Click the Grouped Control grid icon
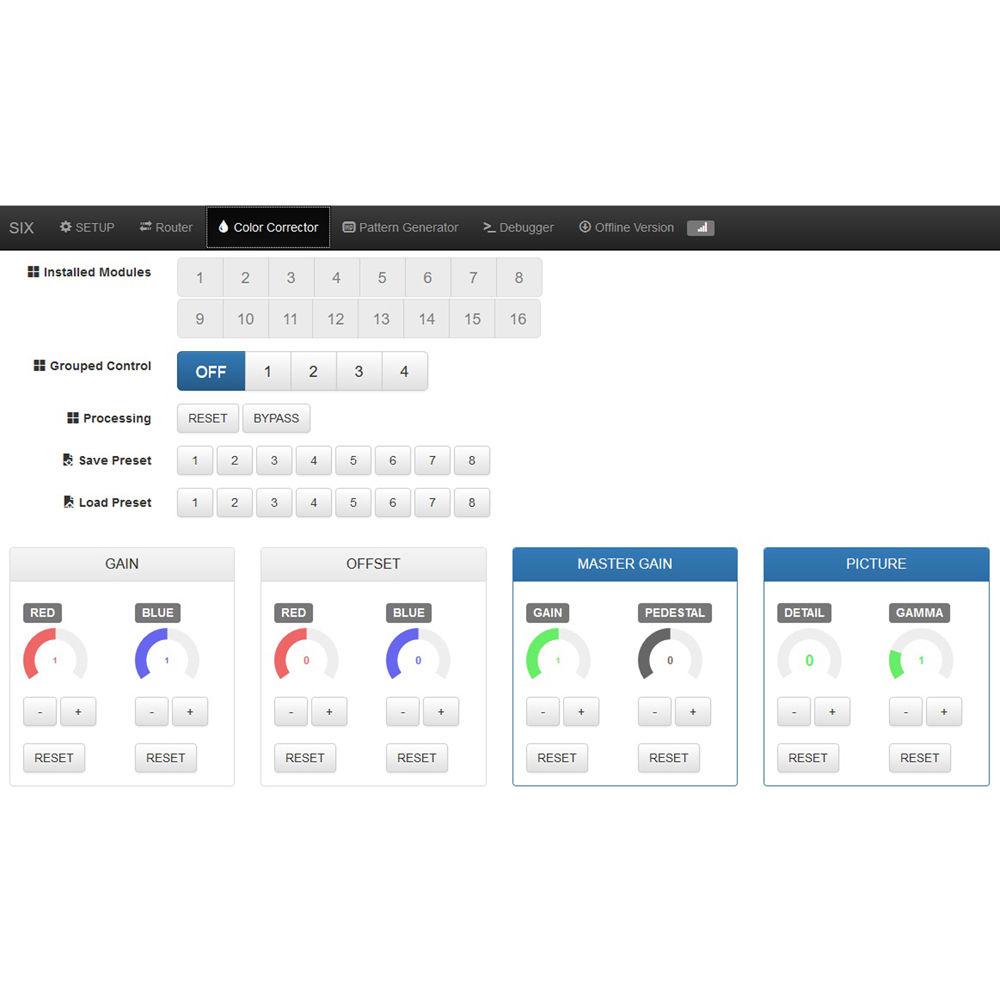The image size is (1000, 1000). [x=40, y=365]
